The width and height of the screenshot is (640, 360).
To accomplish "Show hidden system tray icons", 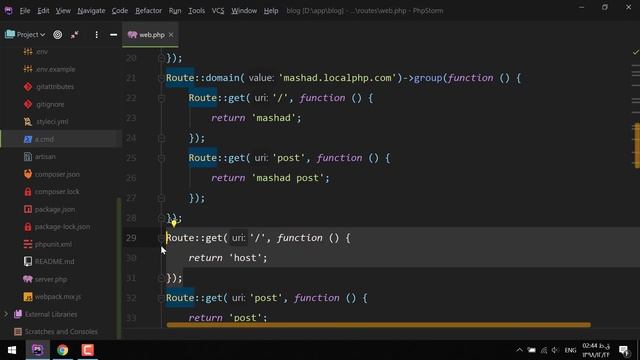I will coord(519,350).
